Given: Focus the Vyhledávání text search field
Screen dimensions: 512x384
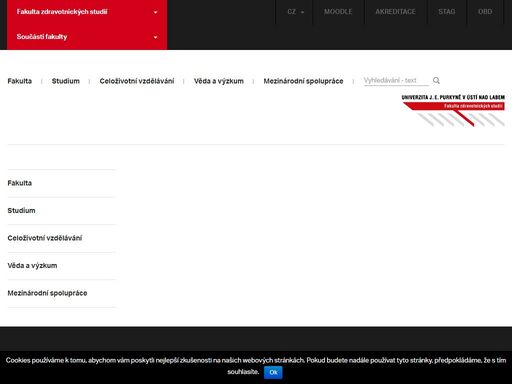Looking at the screenshot, I should point(396,81).
